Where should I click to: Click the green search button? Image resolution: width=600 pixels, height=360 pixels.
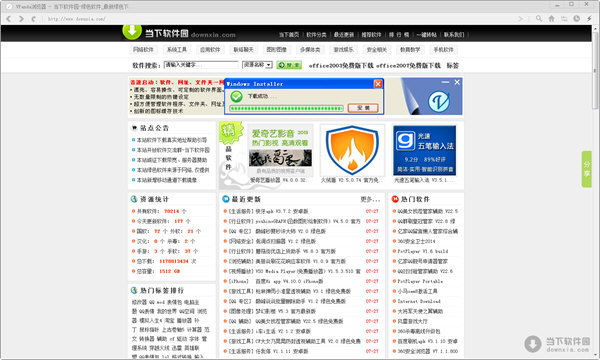(289, 65)
